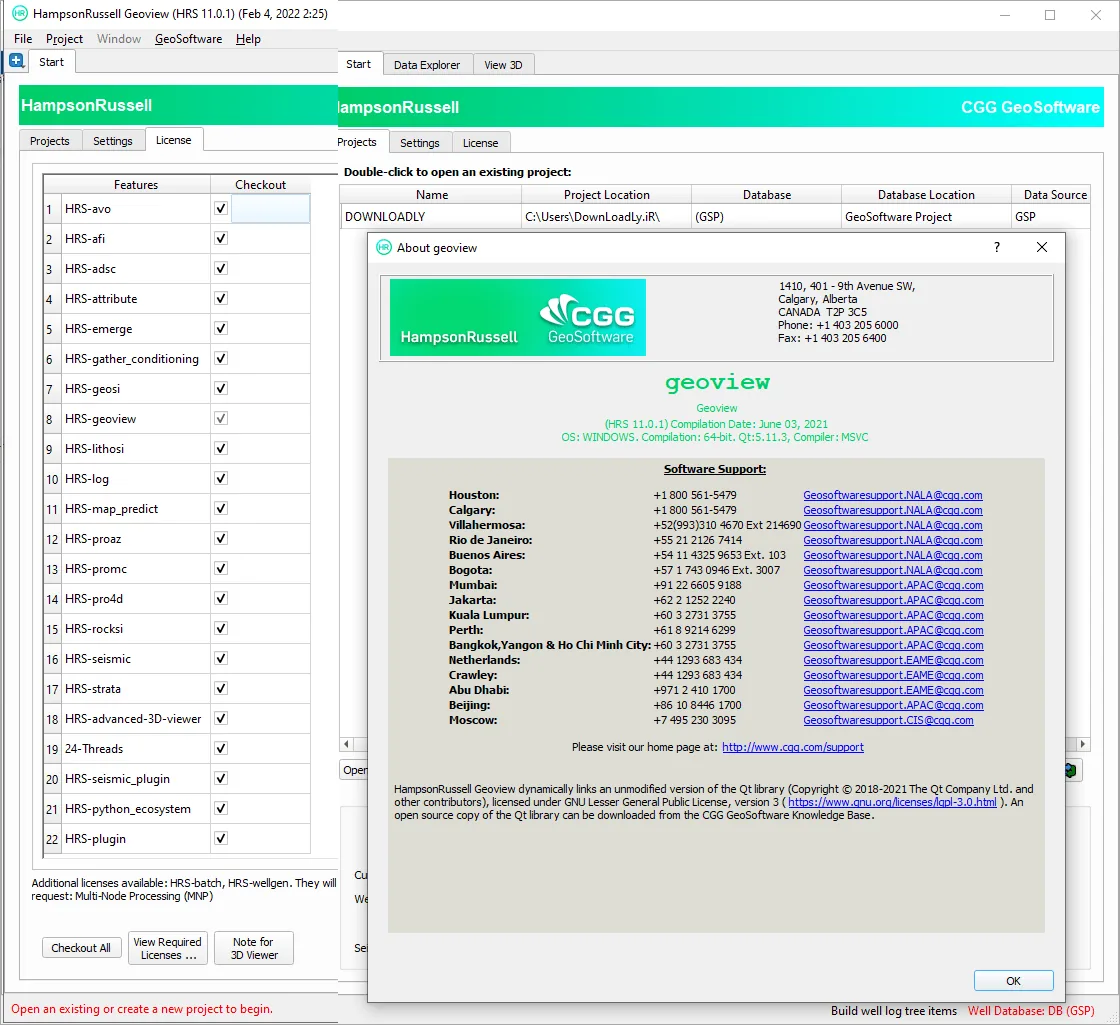Close the About geoview dialog

tap(1041, 247)
